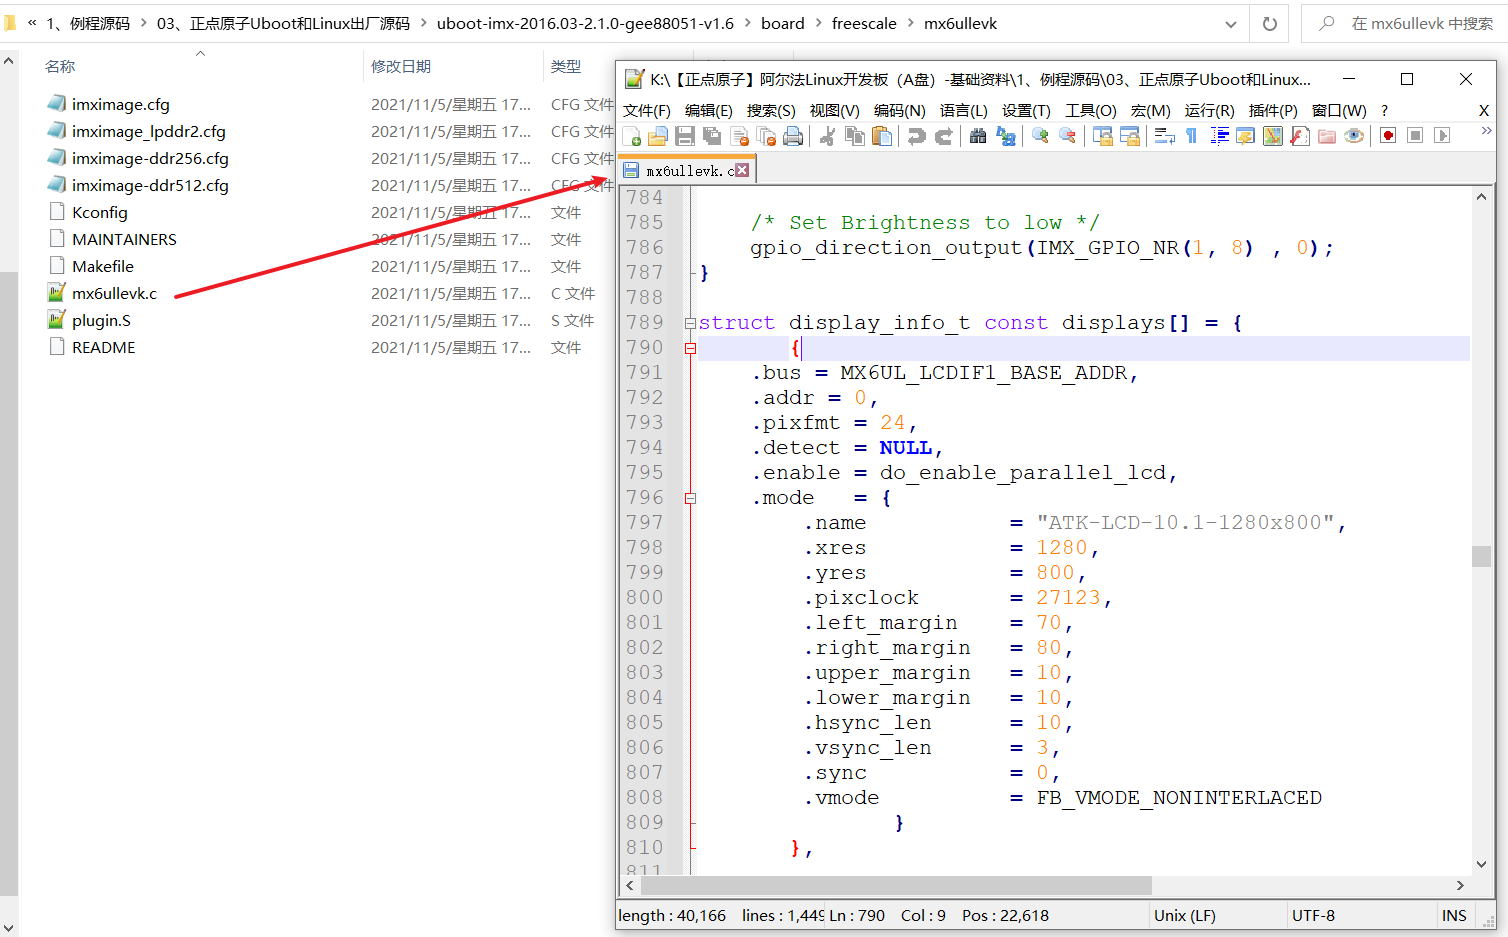The image size is (1508, 937).
Task: Redo the last edit
Action: click(x=943, y=136)
